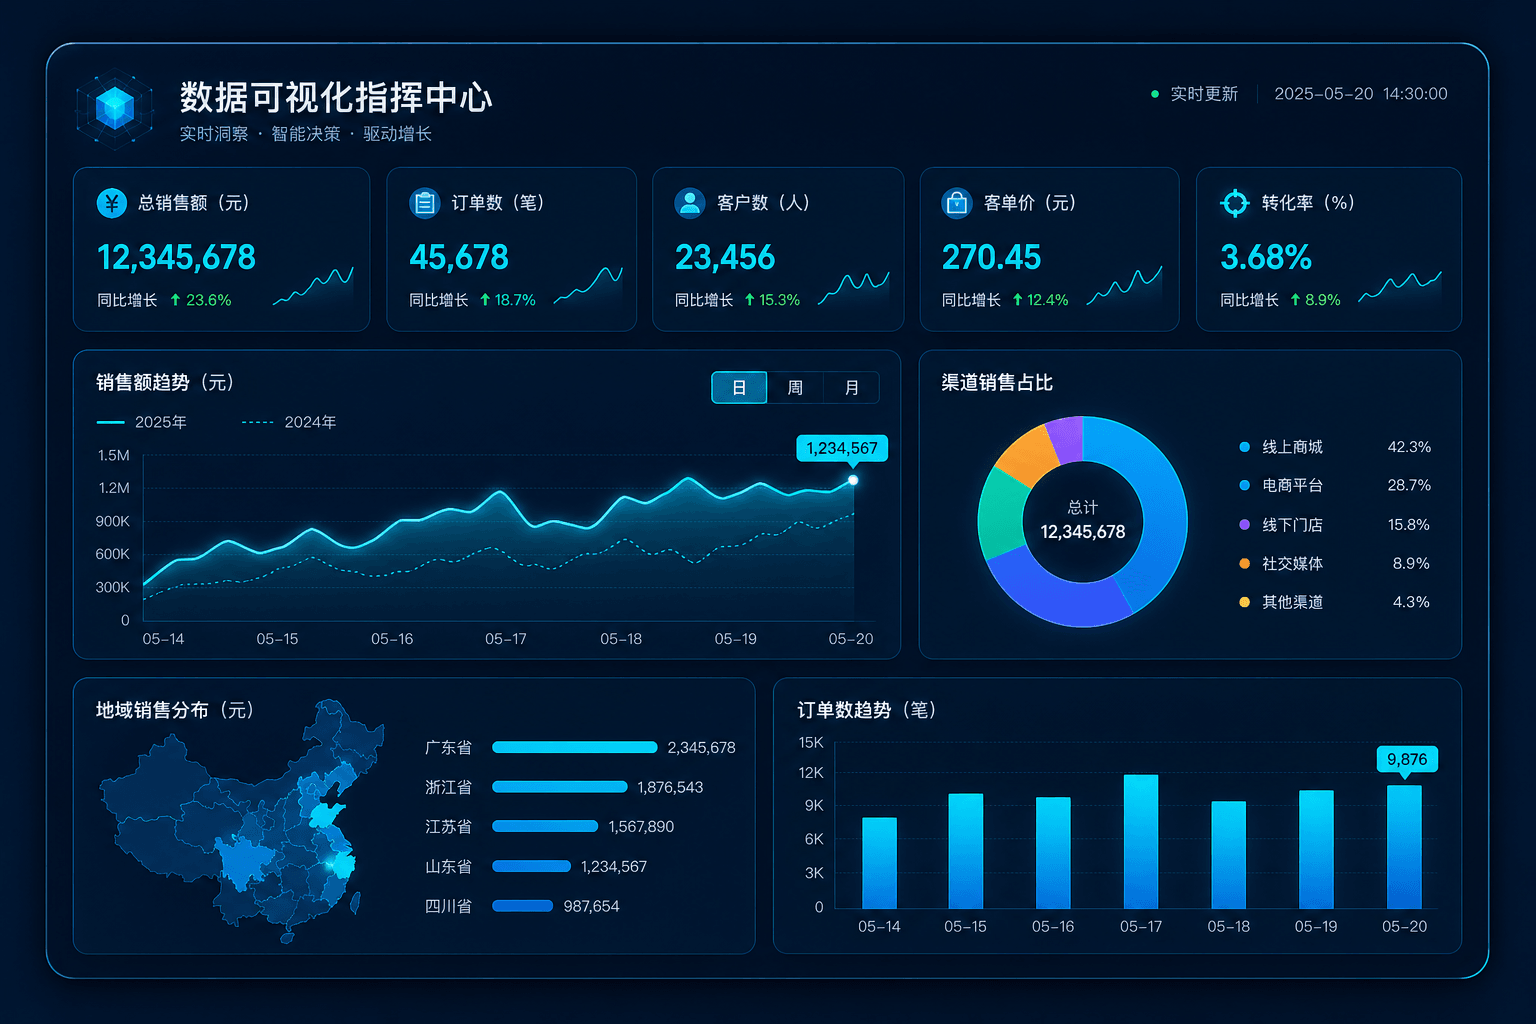Click the sparkline in the 客单价 card

coord(1124,285)
